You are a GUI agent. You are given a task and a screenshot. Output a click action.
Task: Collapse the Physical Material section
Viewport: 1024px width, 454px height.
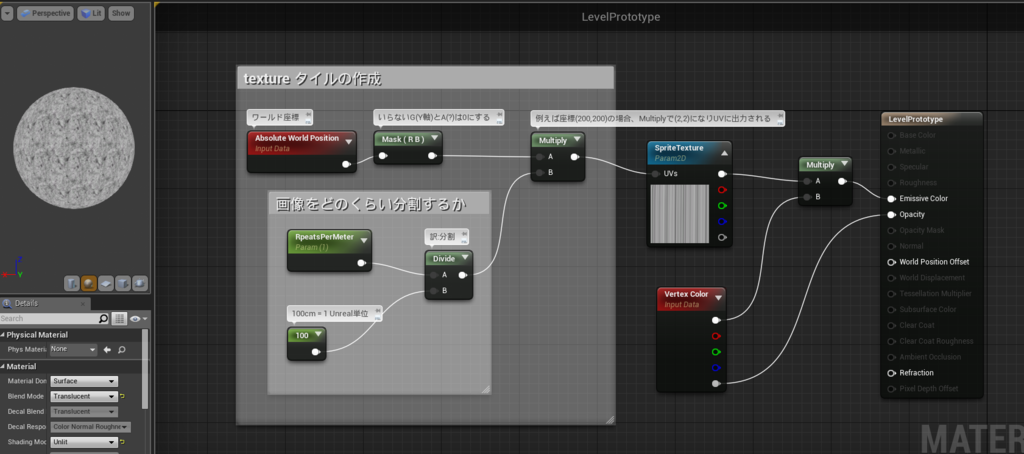(x=3, y=335)
